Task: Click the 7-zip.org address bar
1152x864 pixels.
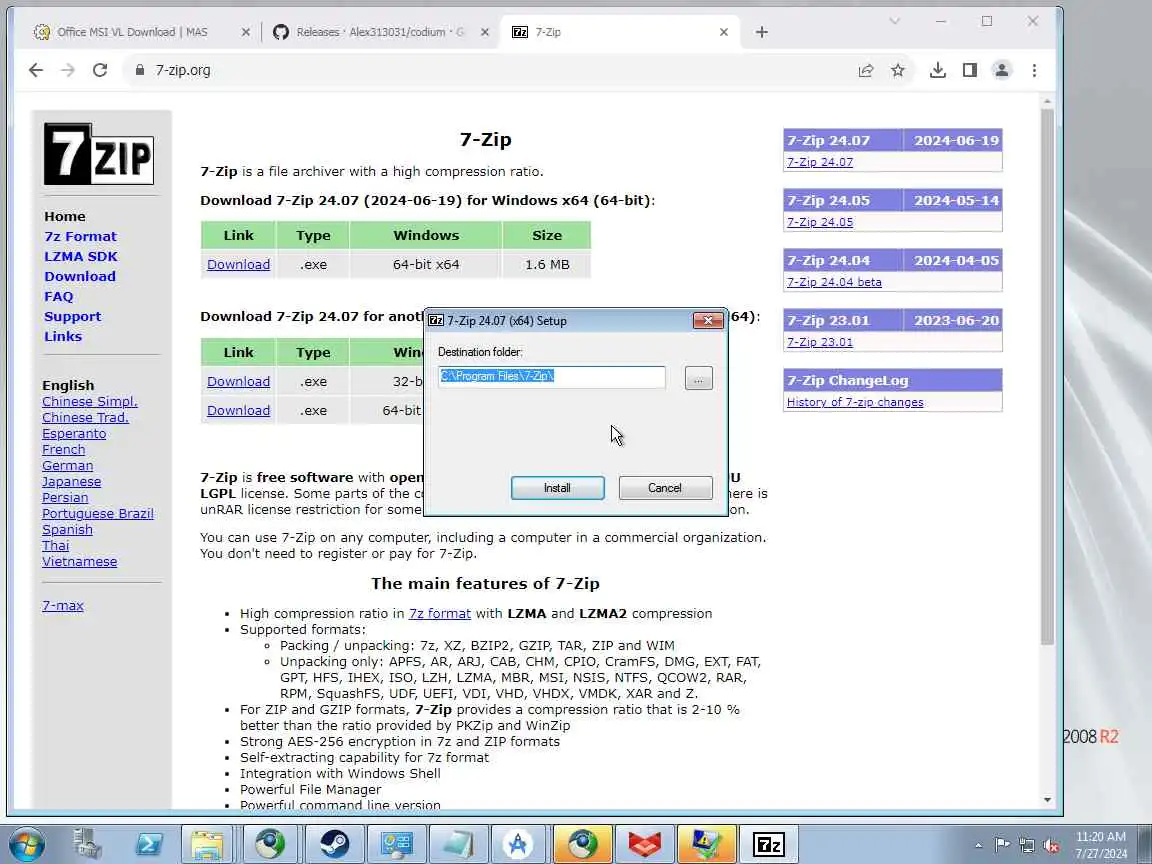Action: tap(485, 71)
